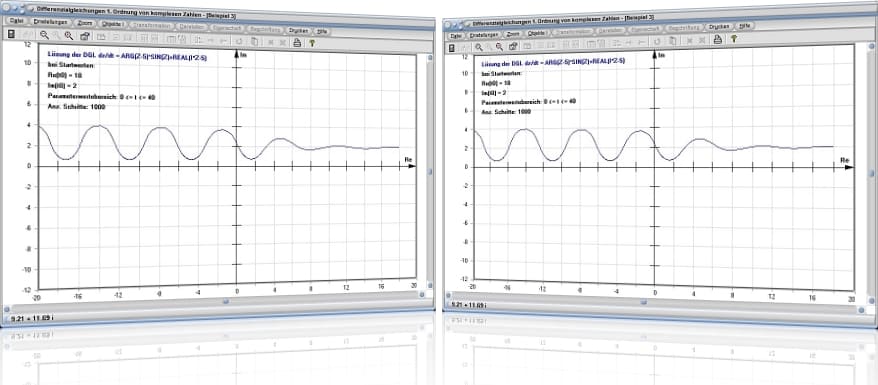Viewport: 878px width, 385px height.
Task: Open the Einstellungen menu in the left window
Action: [50, 22]
